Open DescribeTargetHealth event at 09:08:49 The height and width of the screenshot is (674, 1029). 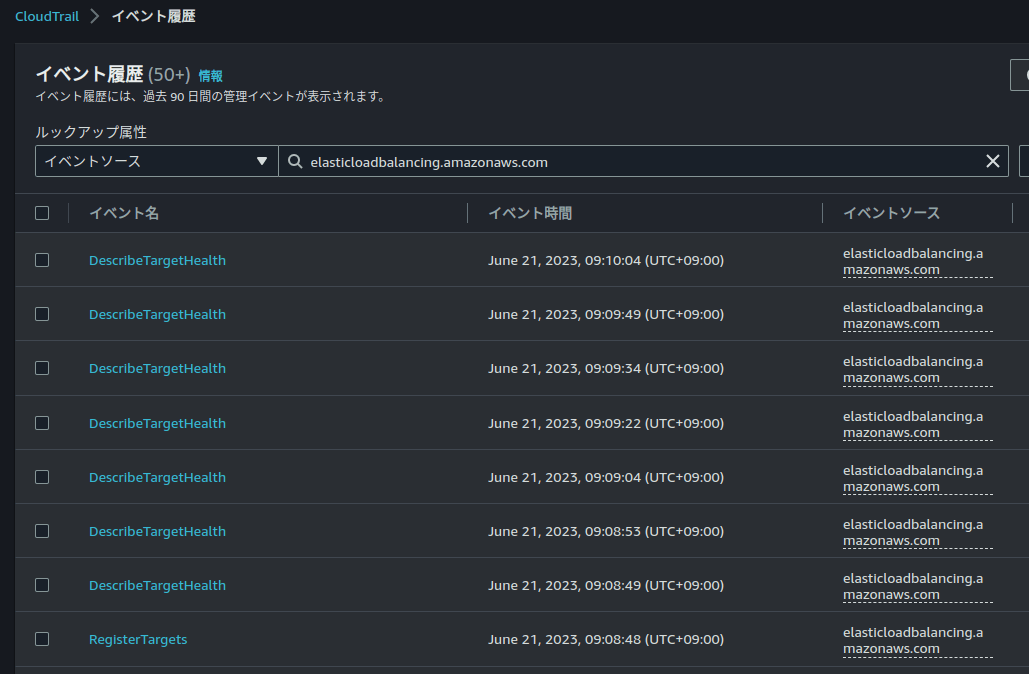(x=158, y=585)
